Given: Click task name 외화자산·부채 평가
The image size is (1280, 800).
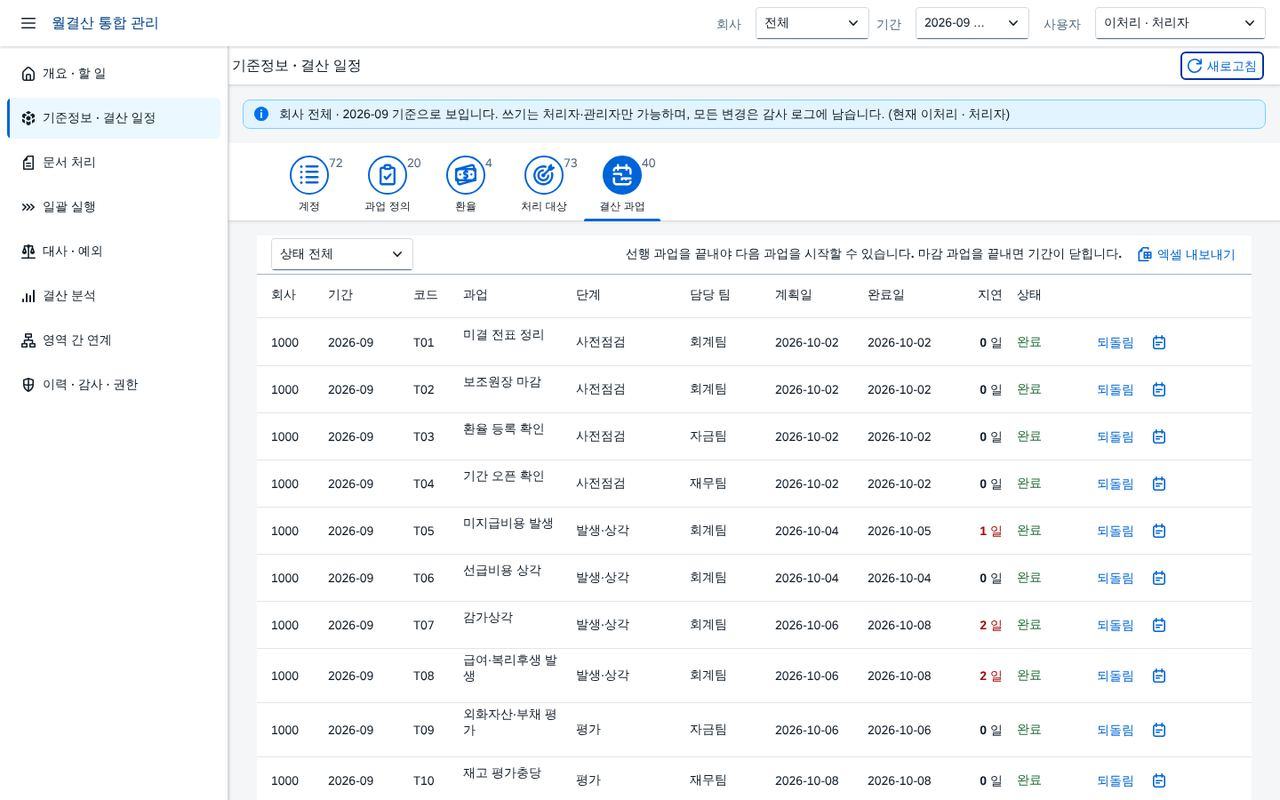Looking at the screenshot, I should coord(510,722).
